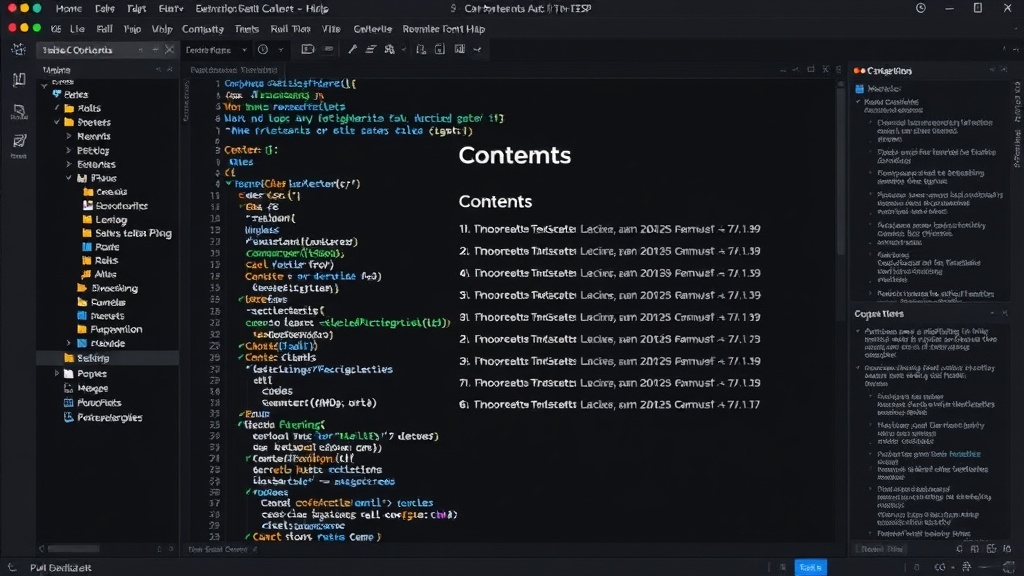Expand the 'rleoide' item arrow in the tree

point(69,343)
